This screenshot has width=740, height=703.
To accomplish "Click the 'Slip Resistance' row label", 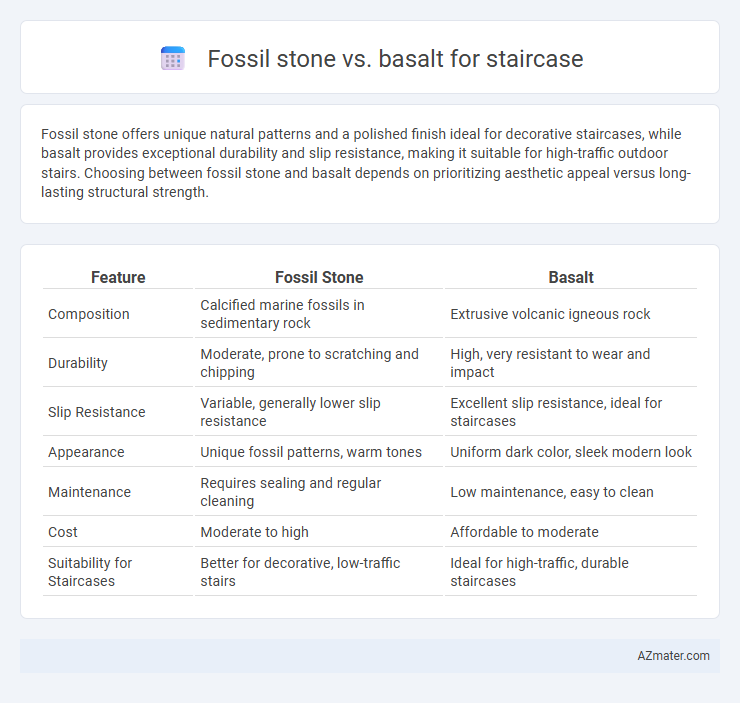I will pyautogui.click(x=97, y=412).
